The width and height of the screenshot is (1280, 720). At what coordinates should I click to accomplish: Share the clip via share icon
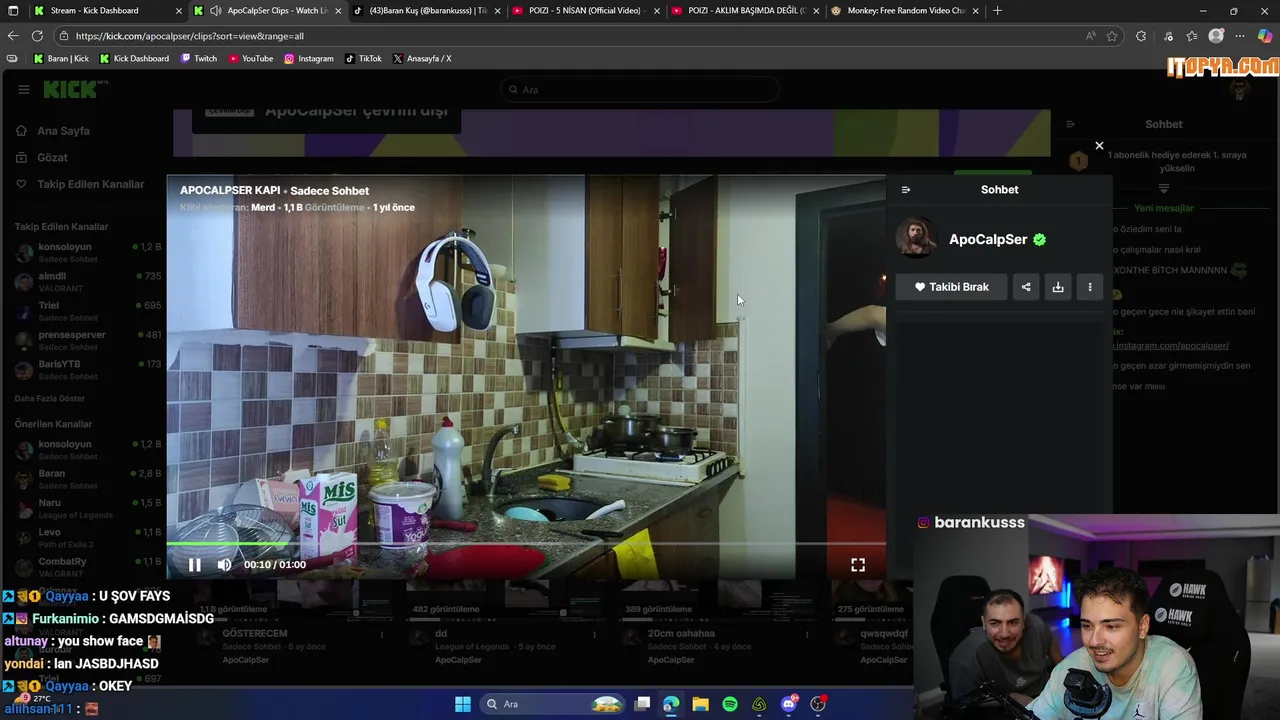pos(1026,287)
